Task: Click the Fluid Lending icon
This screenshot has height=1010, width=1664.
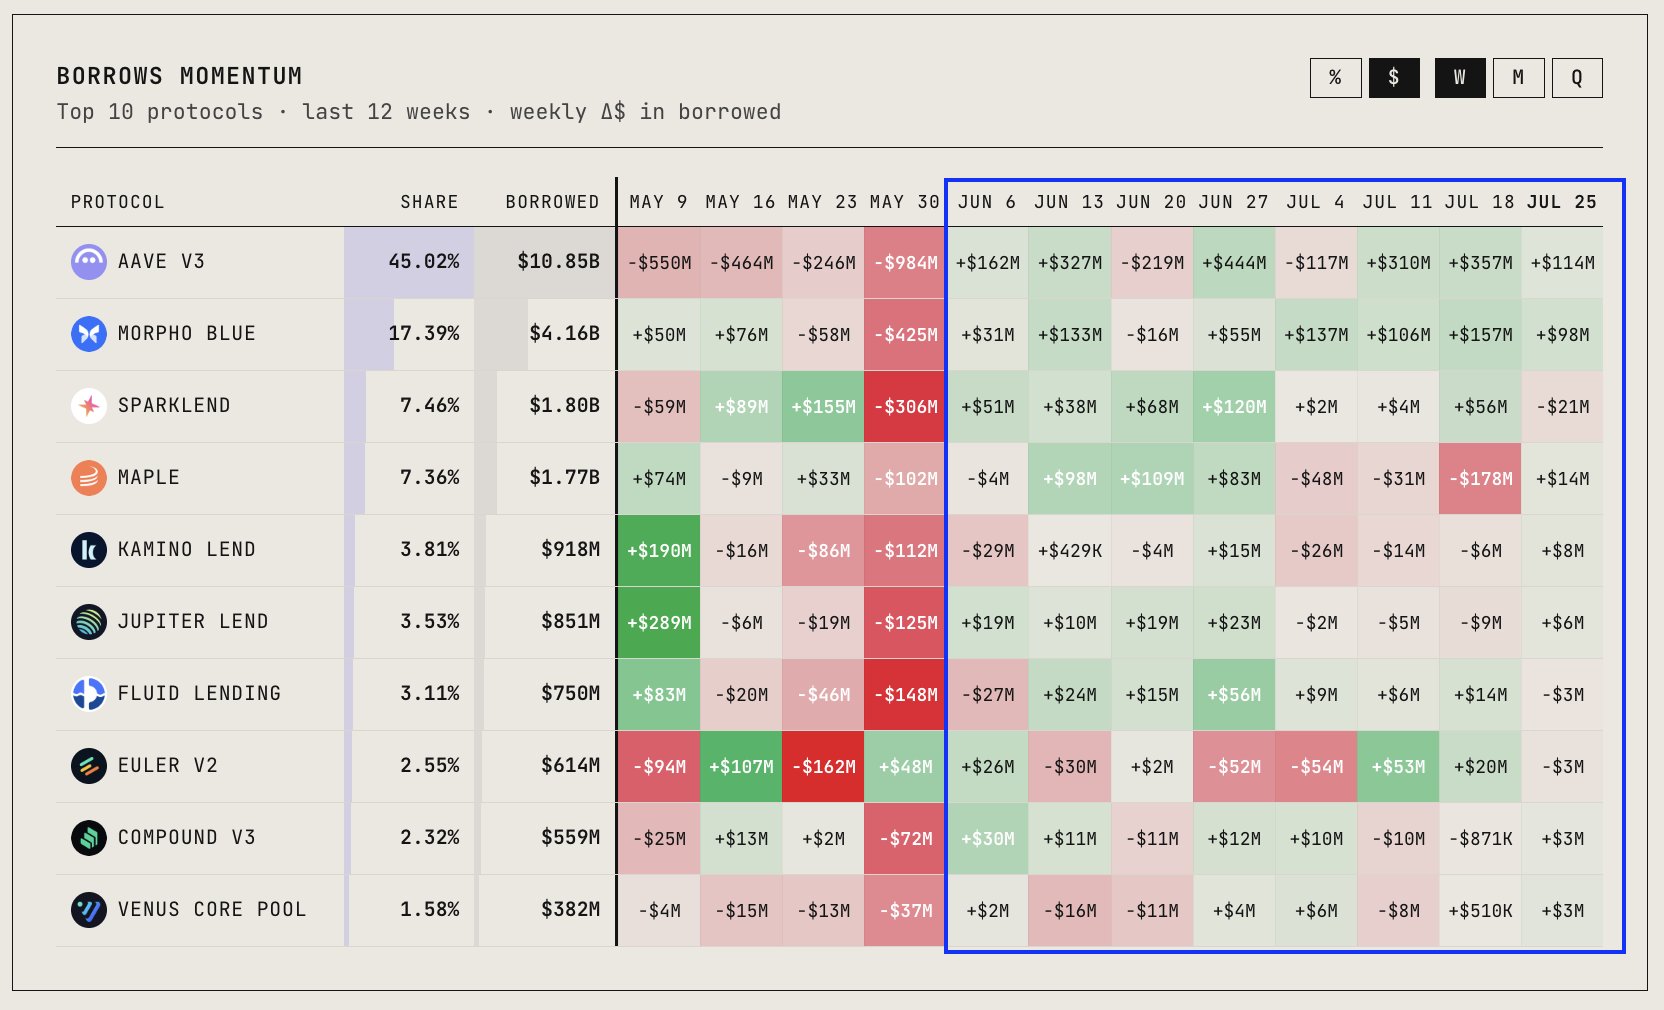Action: [x=89, y=694]
